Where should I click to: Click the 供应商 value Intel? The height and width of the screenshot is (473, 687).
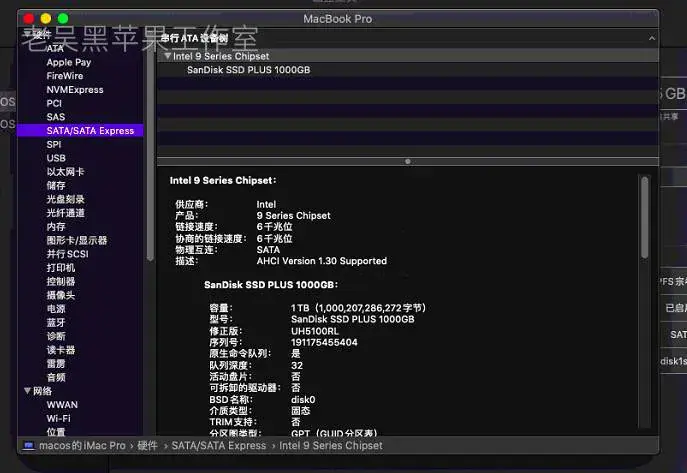click(x=266, y=205)
